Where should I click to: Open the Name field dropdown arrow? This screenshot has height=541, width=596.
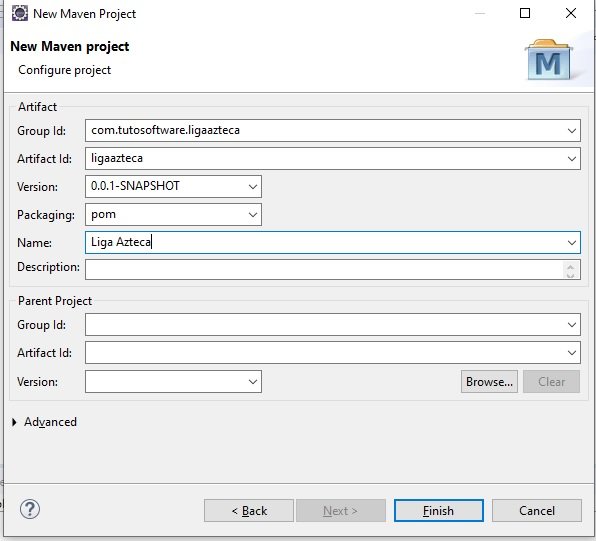(x=571, y=243)
